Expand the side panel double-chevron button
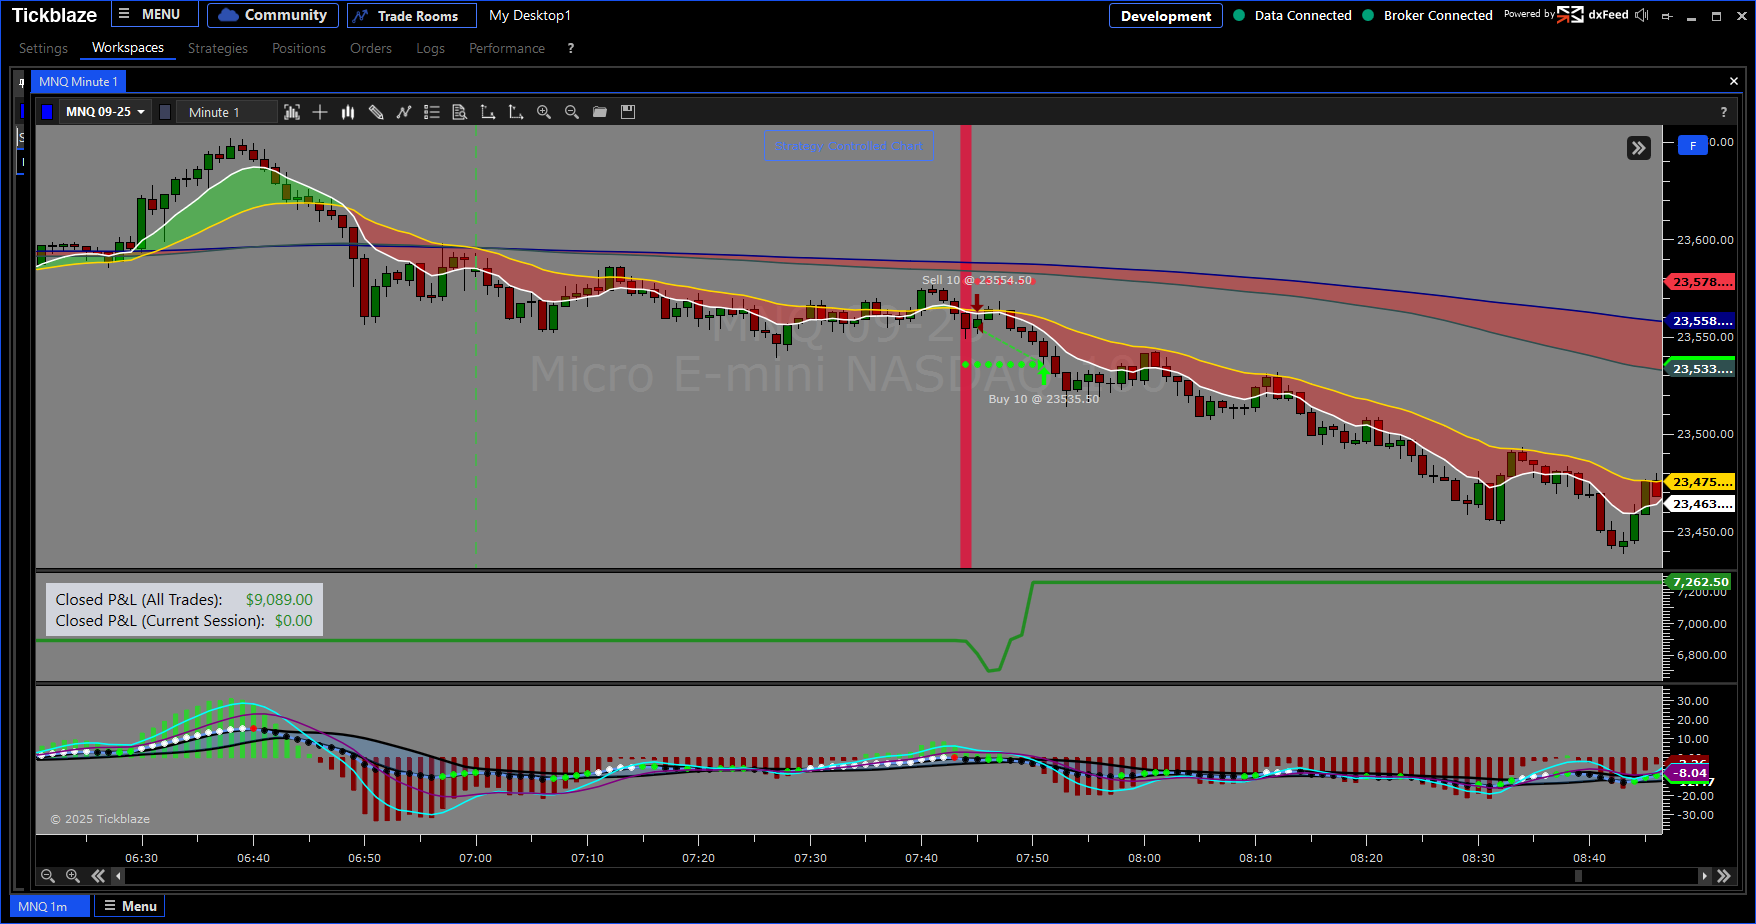Screen dimensions: 1756x924 1638,148
